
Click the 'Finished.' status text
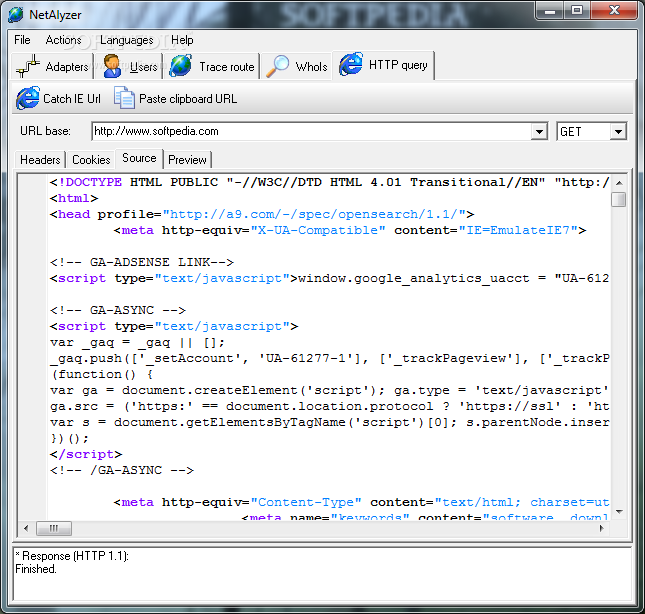click(36, 569)
